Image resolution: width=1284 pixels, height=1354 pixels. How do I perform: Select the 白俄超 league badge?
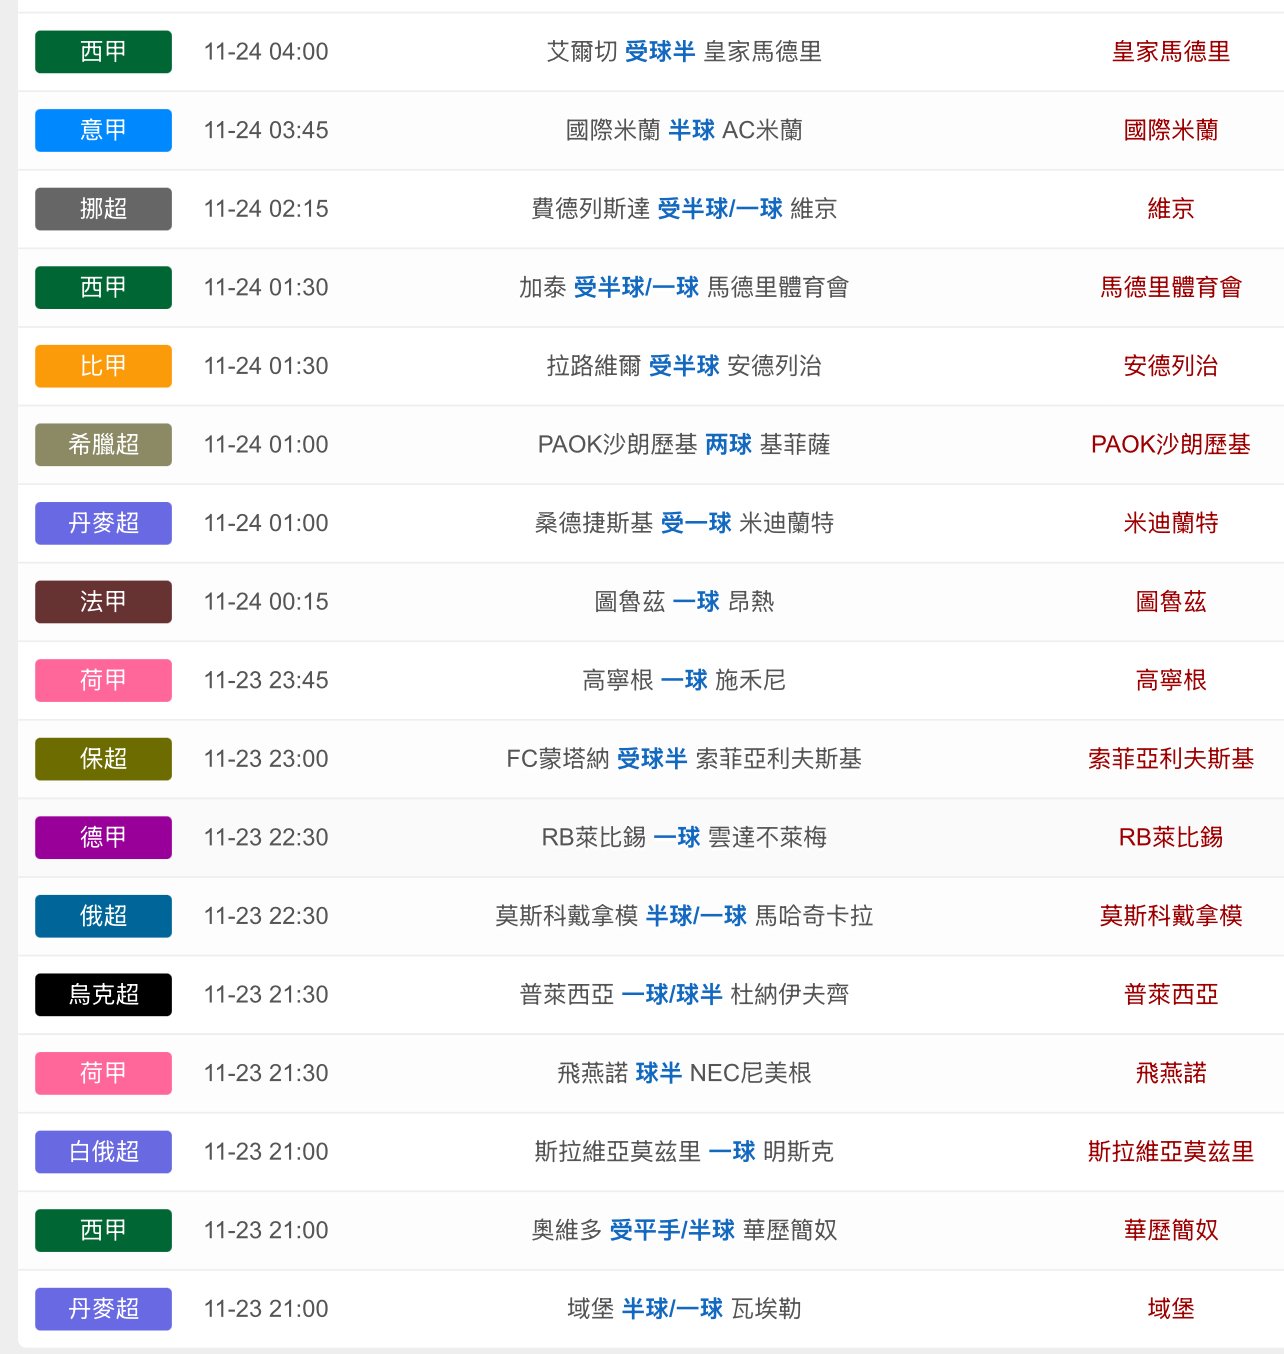103,1152
